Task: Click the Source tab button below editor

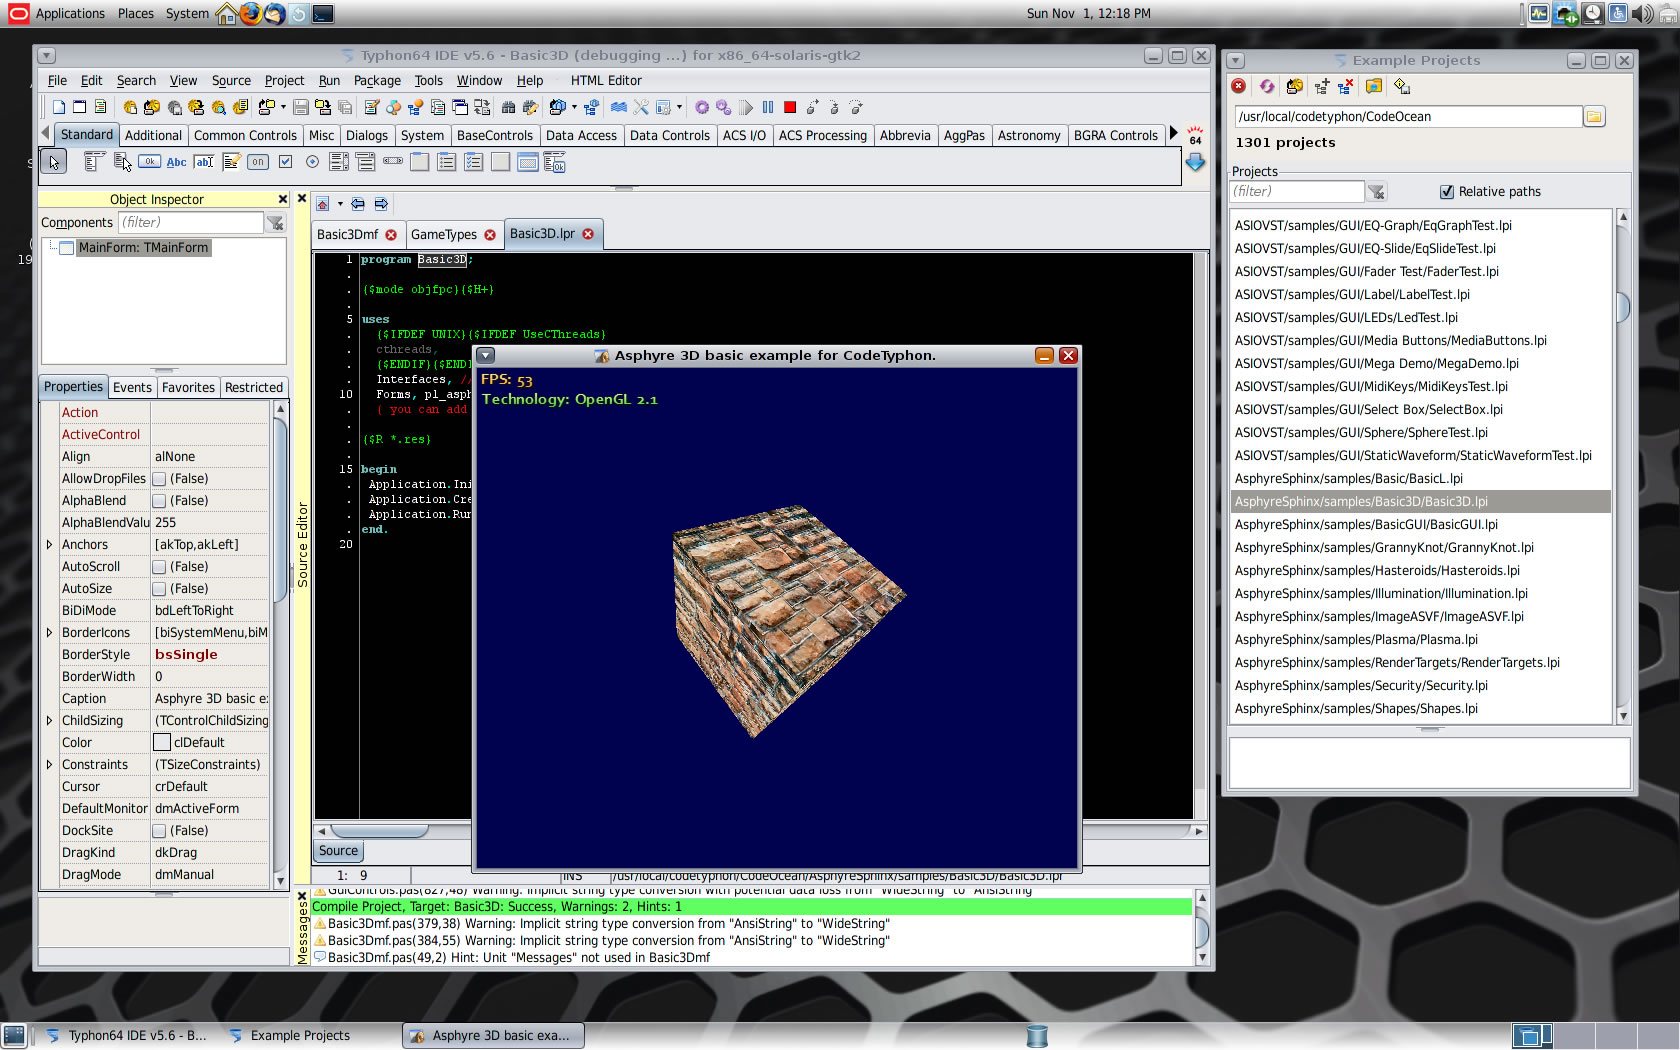Action: 338,851
